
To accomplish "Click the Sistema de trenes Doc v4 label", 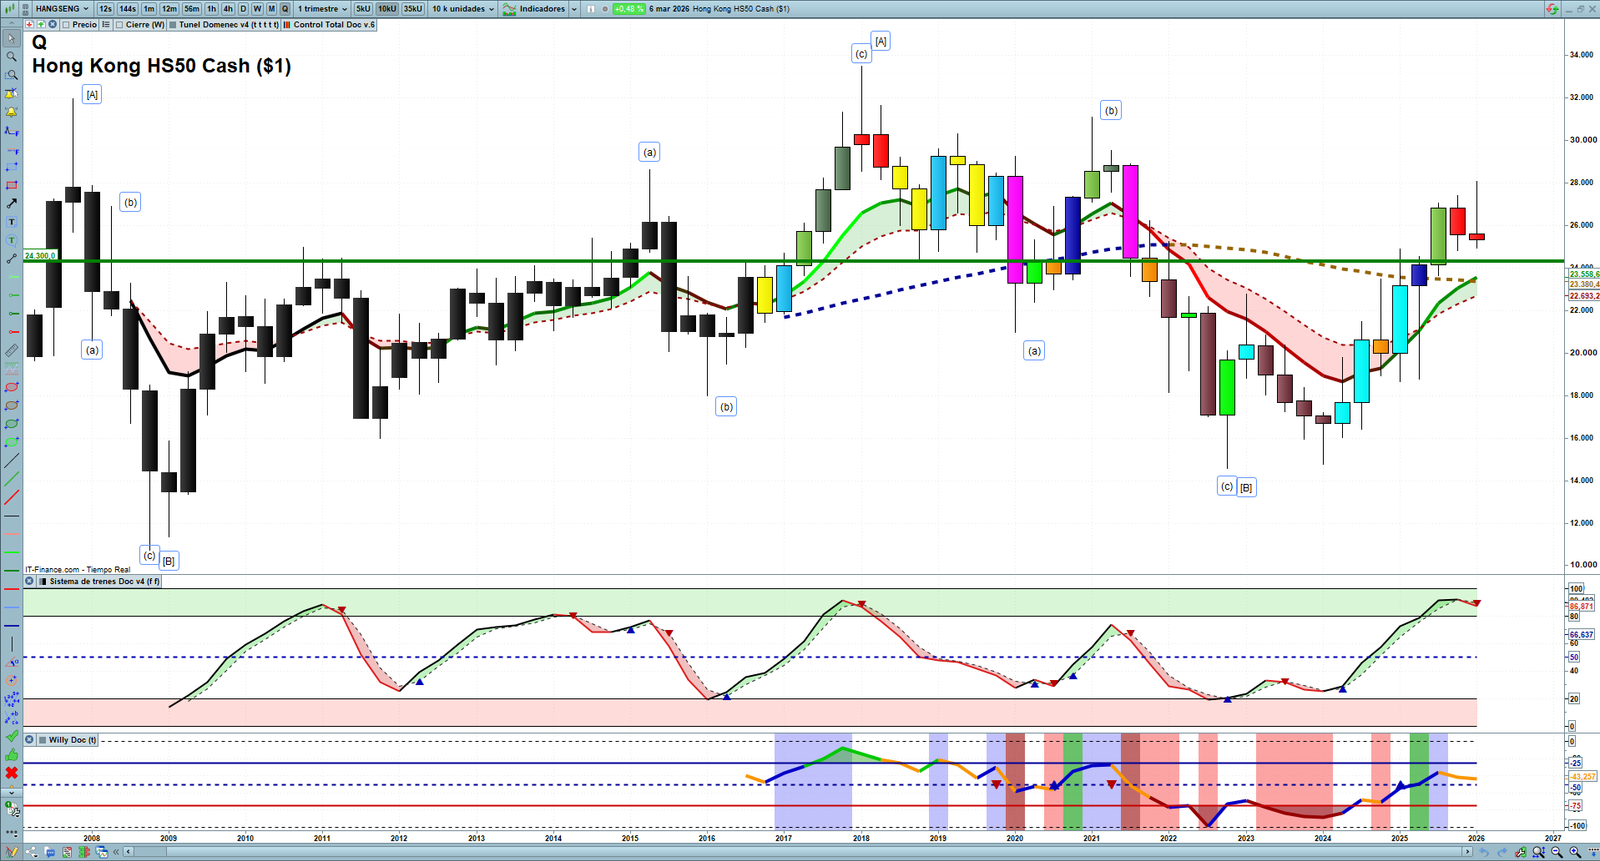I will point(105,581).
